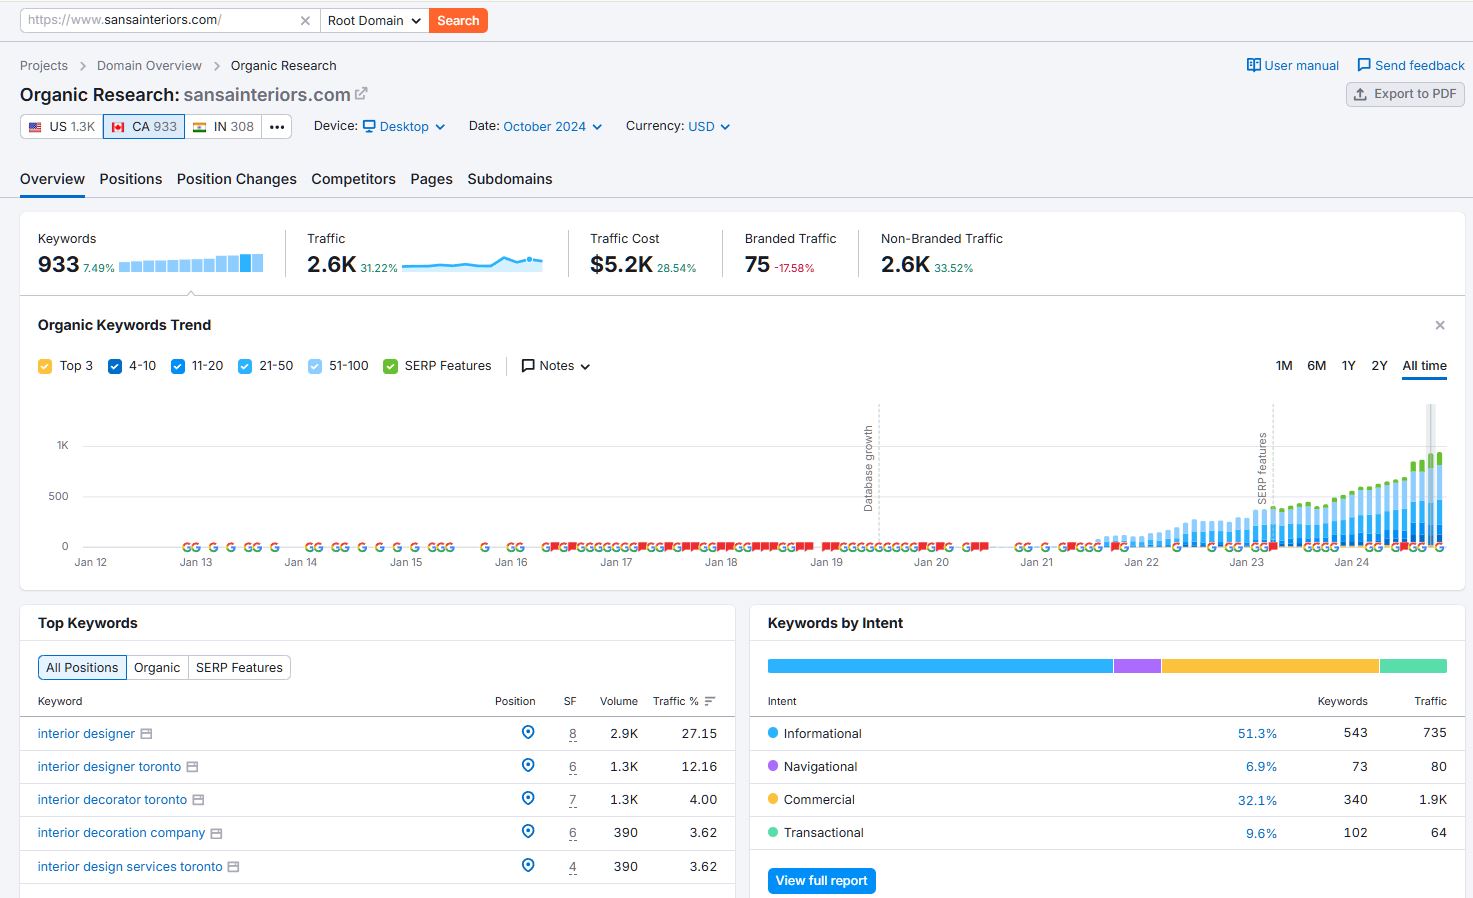This screenshot has width=1473, height=898.
Task: Switch to the Position Changes tab
Action: click(x=237, y=179)
